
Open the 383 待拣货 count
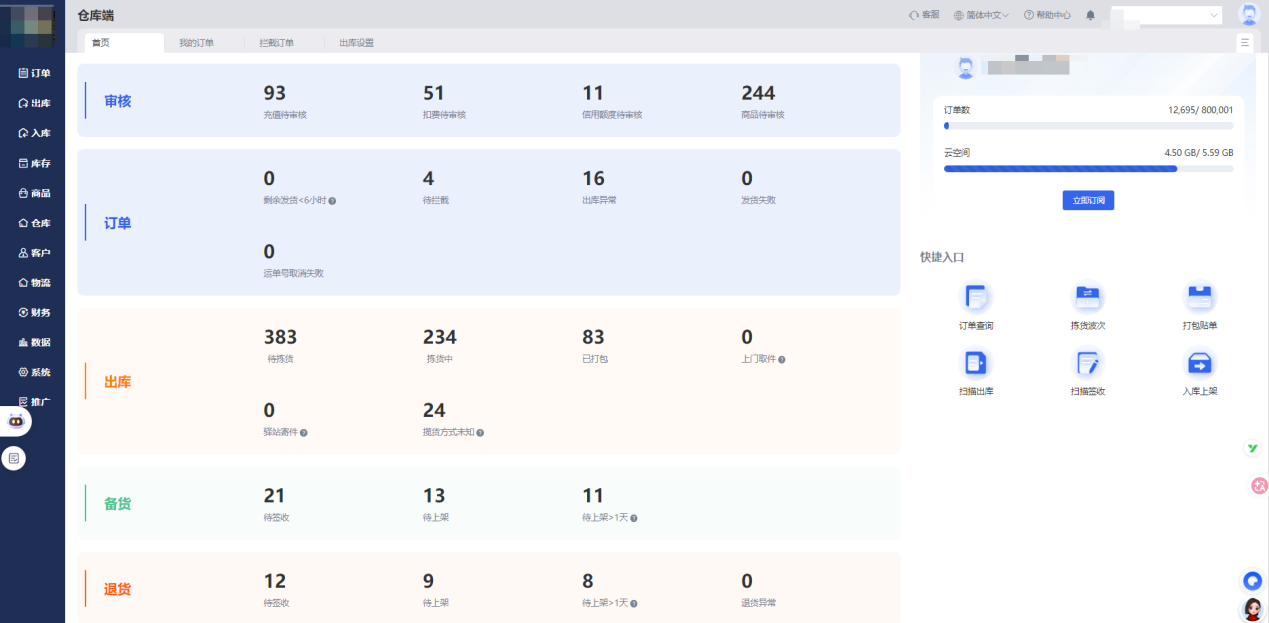(280, 338)
